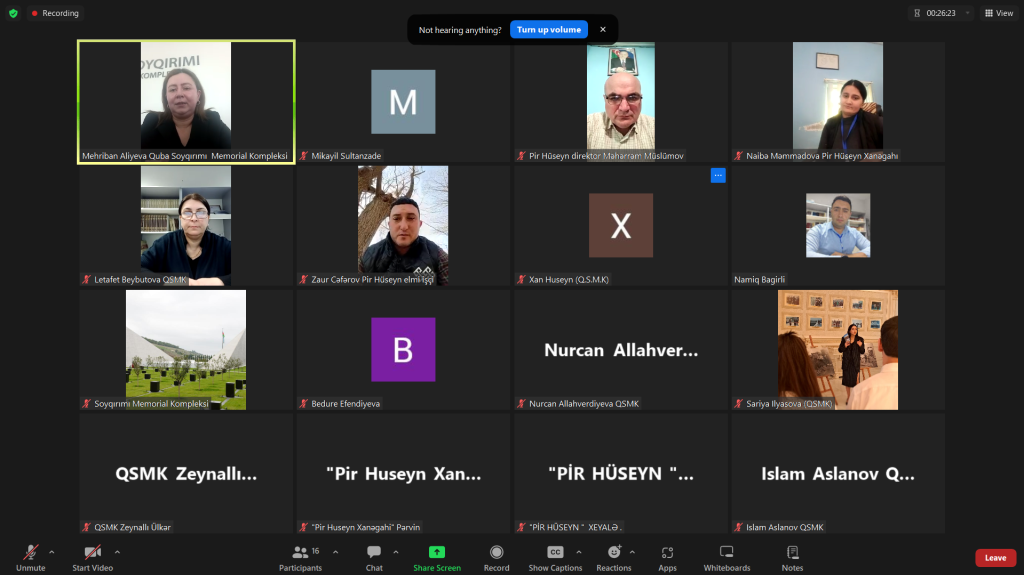1024x575 pixels.
Task: Leave the meeting
Action: pos(995,558)
